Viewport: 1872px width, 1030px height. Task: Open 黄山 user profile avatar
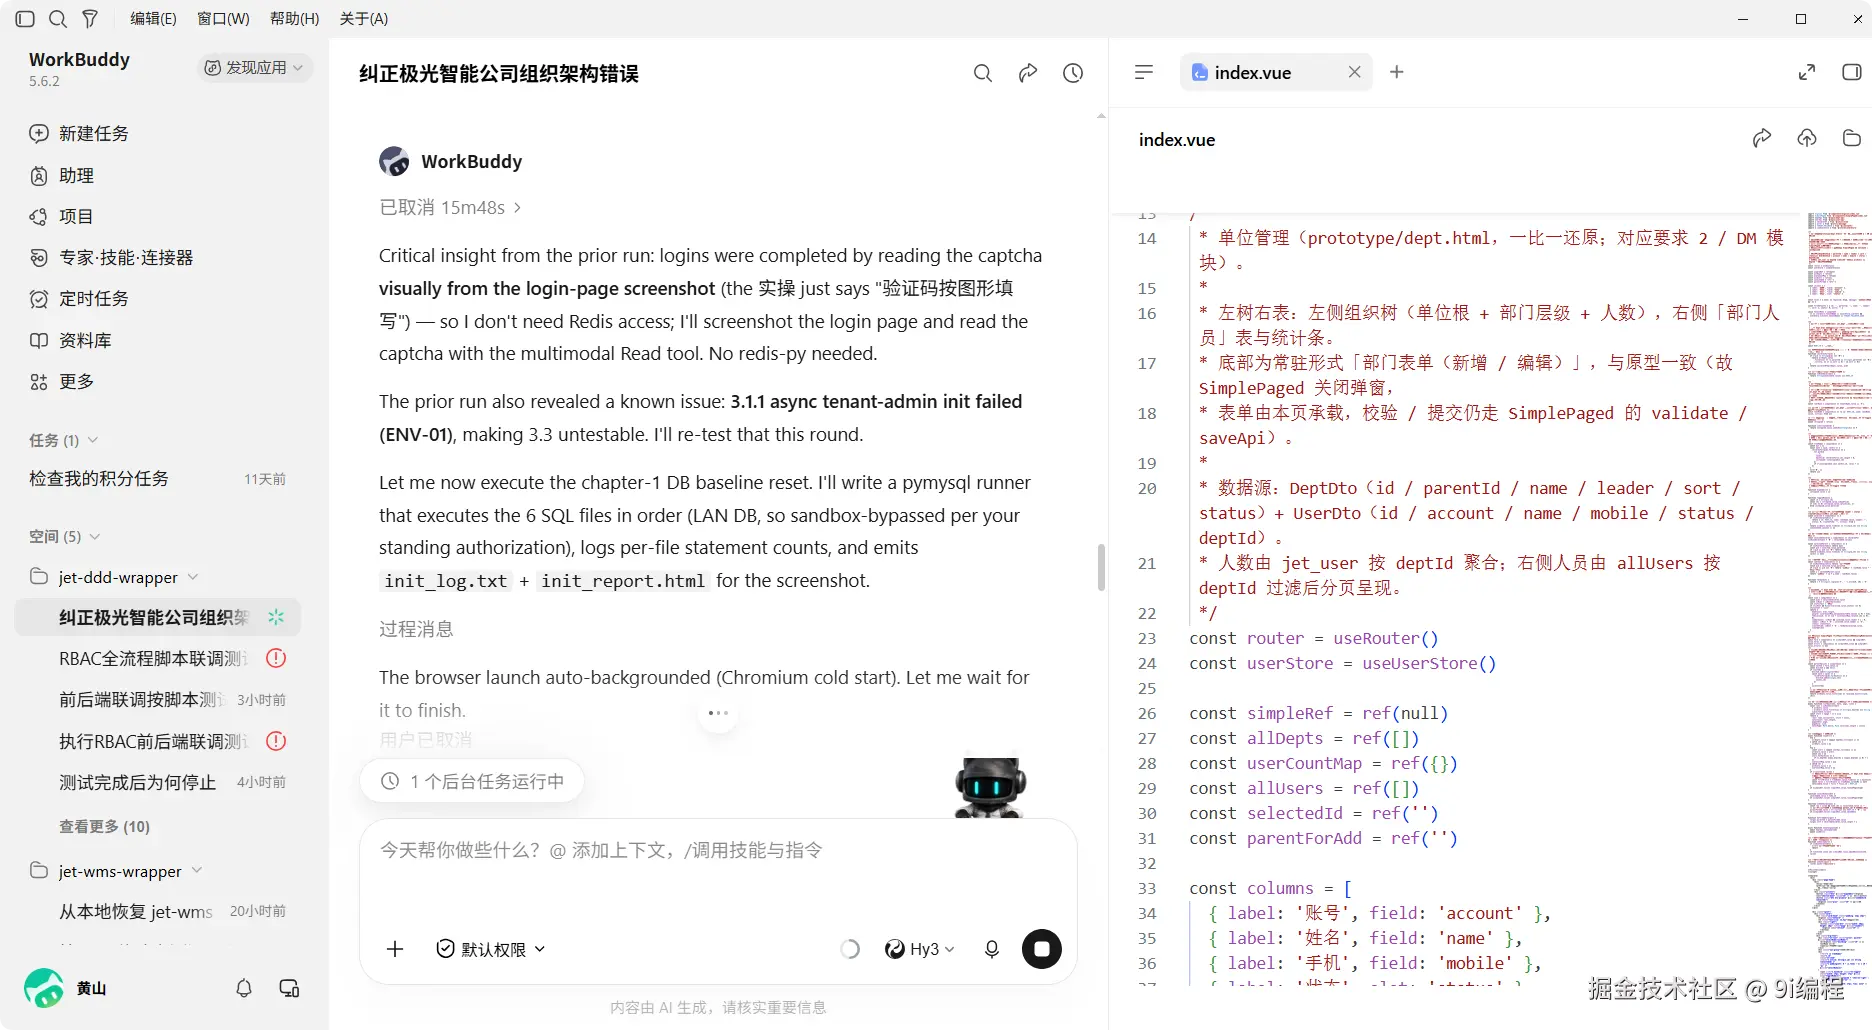click(x=44, y=988)
